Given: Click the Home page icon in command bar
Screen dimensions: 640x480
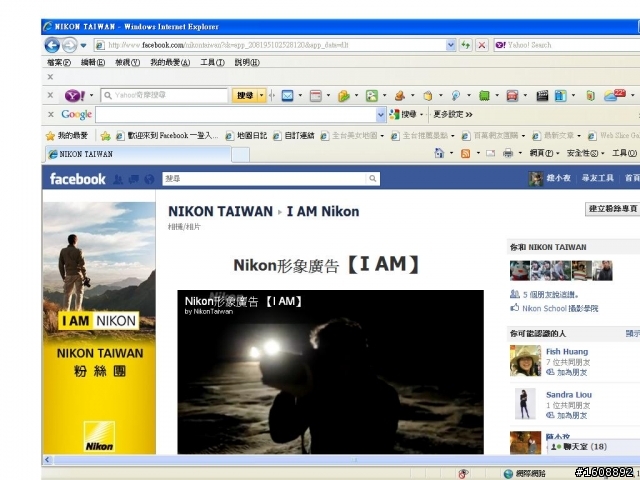Looking at the screenshot, I should pyautogui.click(x=439, y=153).
